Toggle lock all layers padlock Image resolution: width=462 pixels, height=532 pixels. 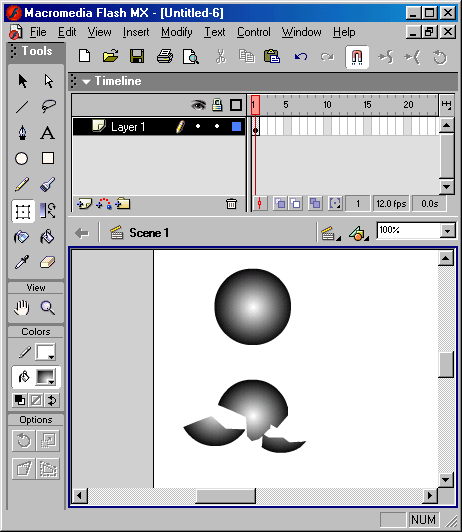(x=217, y=105)
